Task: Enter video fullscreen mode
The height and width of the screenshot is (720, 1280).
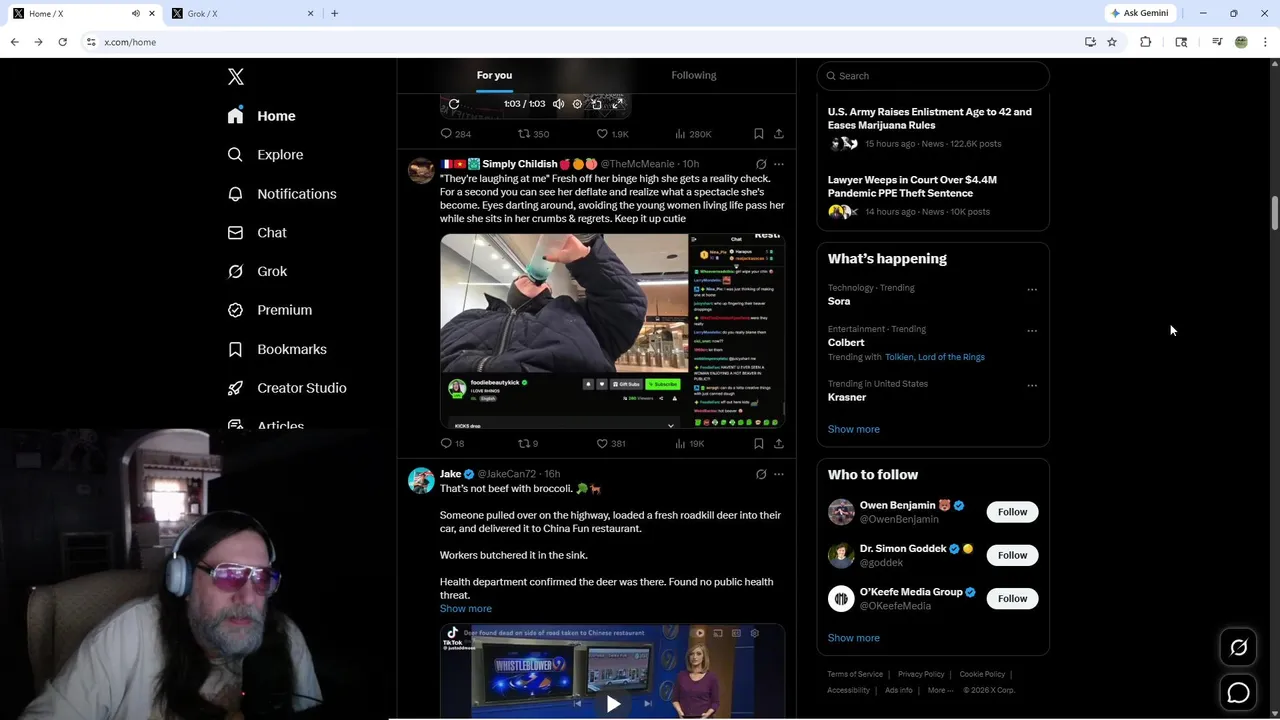Action: pyautogui.click(x=618, y=104)
